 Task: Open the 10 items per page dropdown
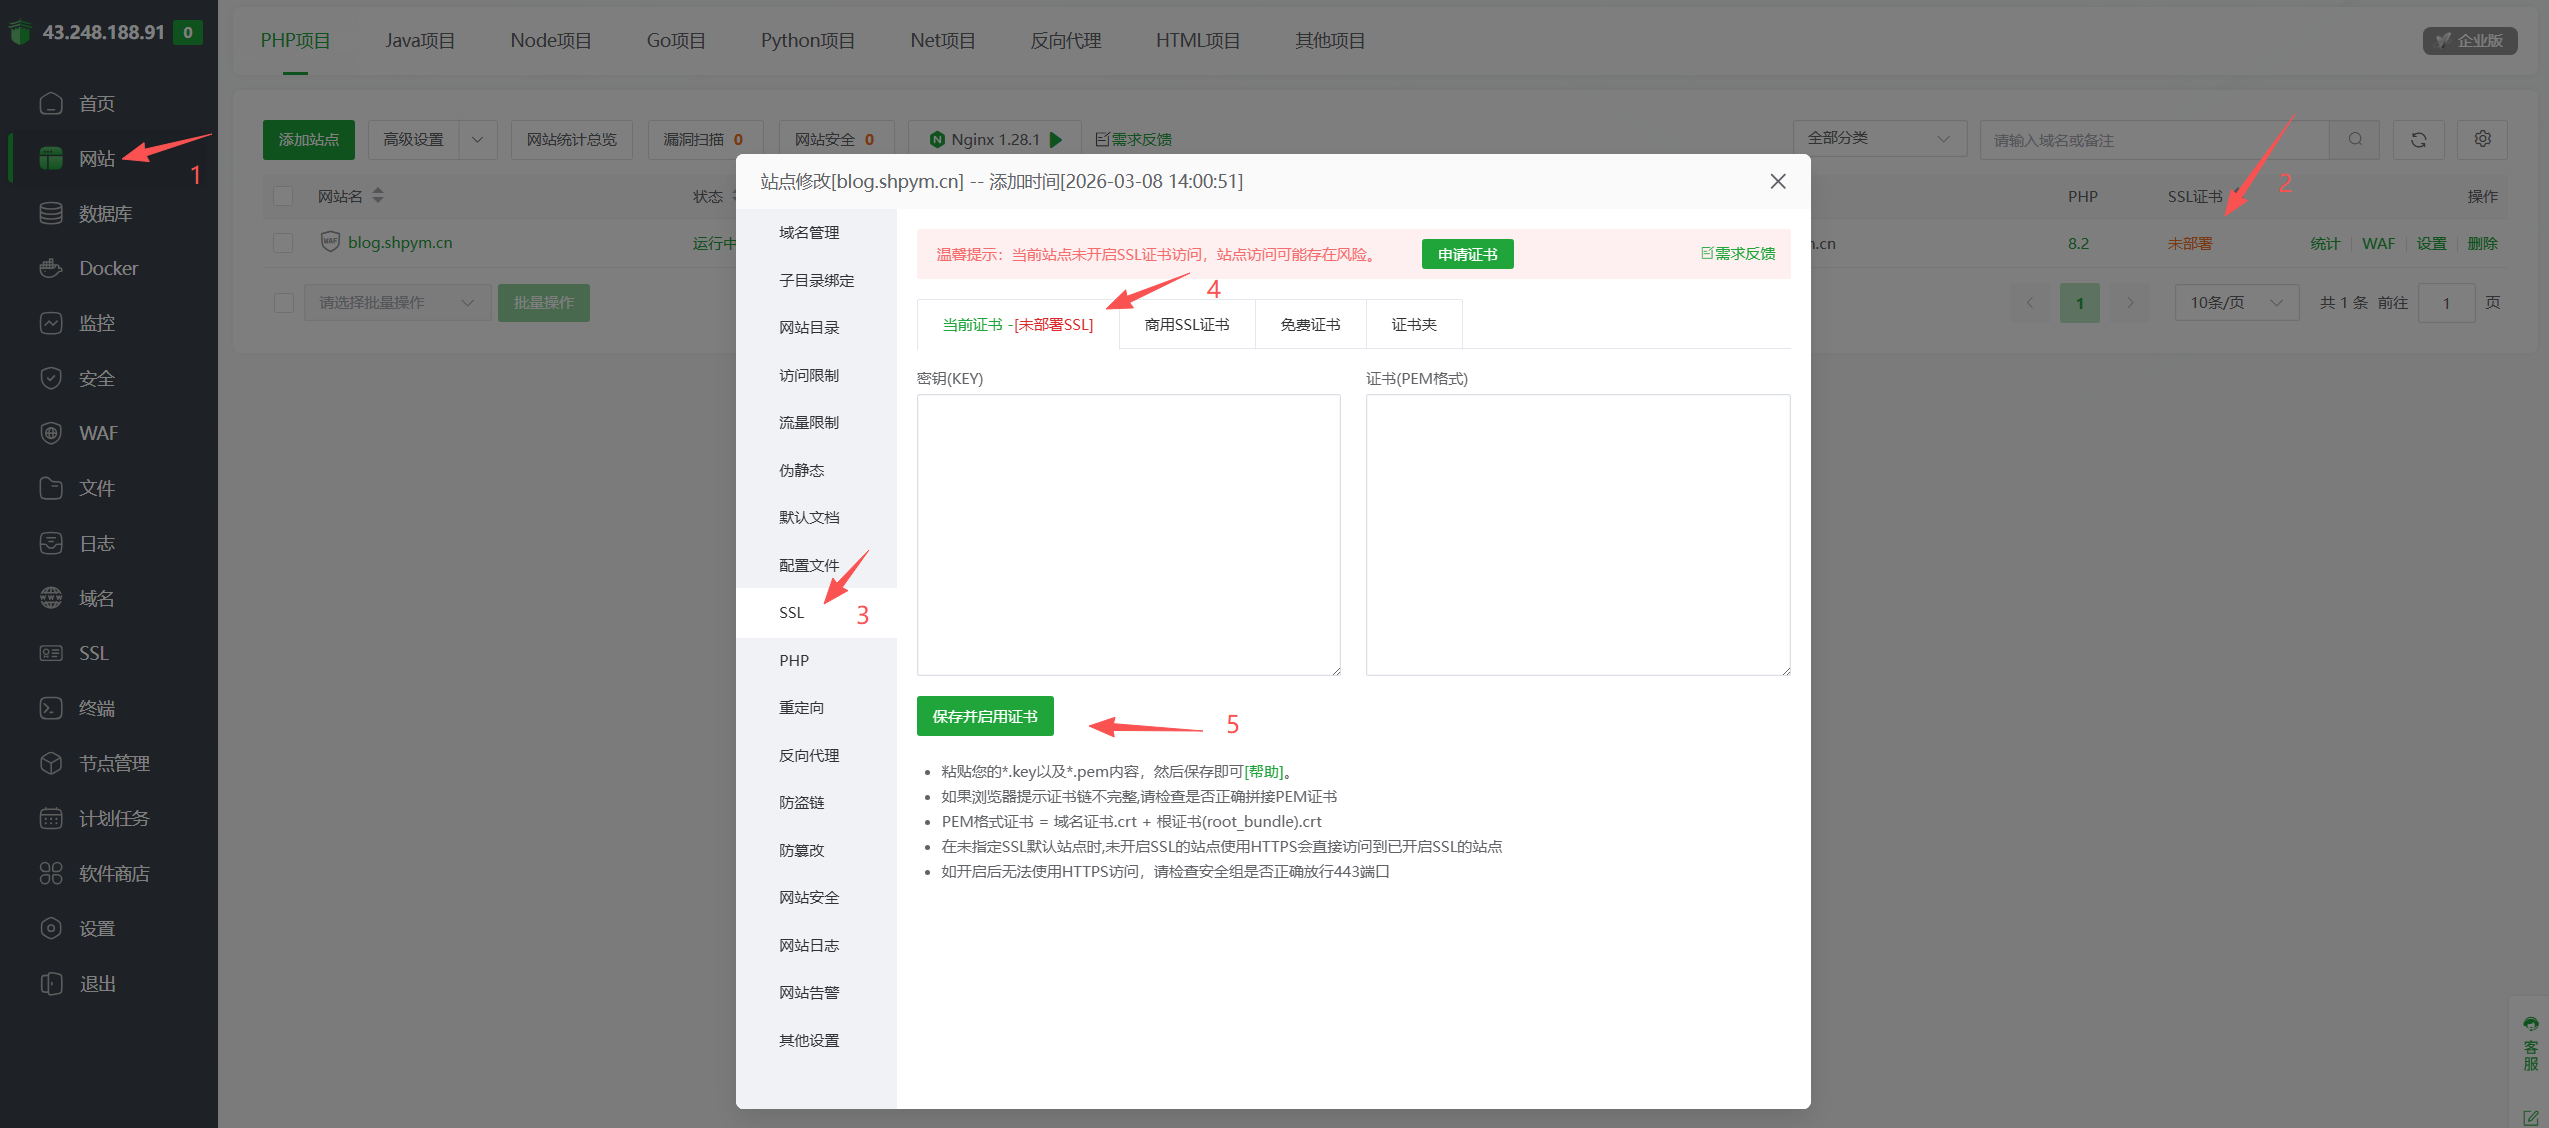tap(2236, 303)
